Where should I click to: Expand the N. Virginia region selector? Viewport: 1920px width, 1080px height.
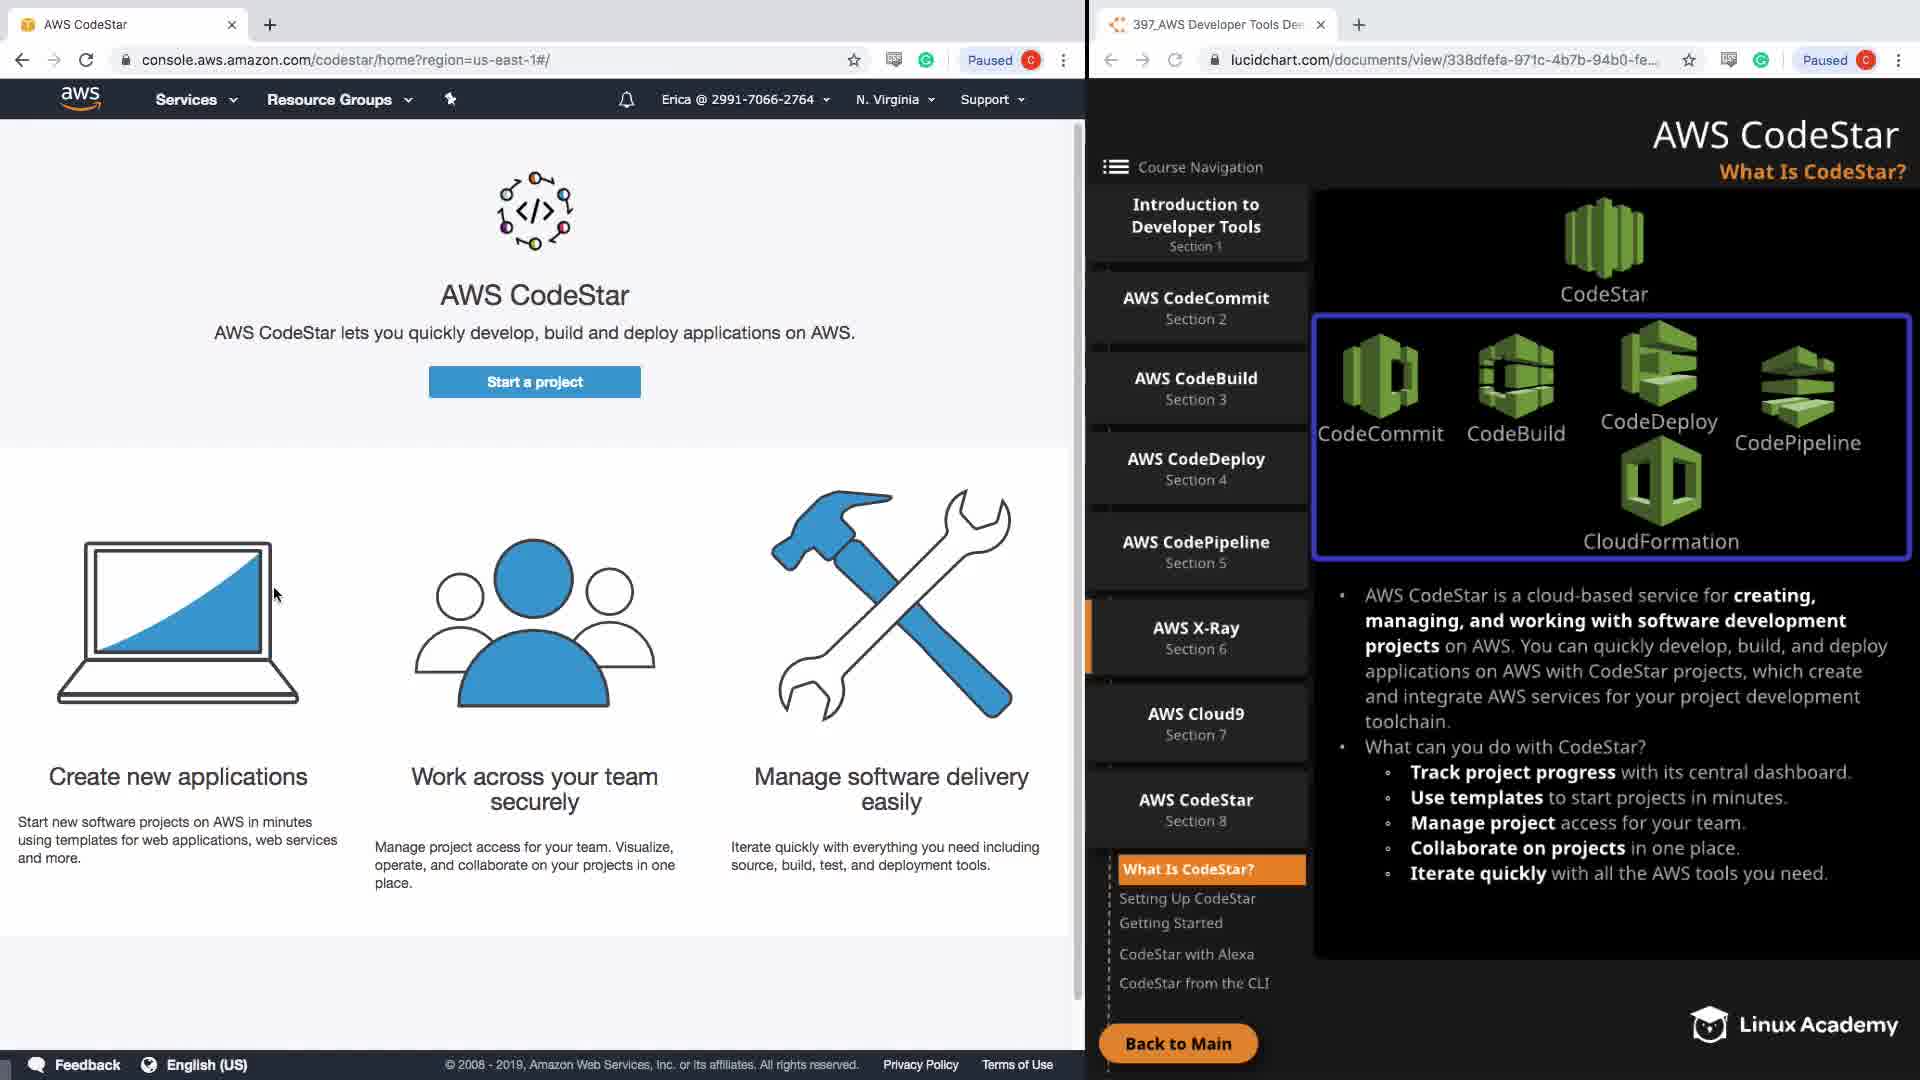click(x=895, y=99)
